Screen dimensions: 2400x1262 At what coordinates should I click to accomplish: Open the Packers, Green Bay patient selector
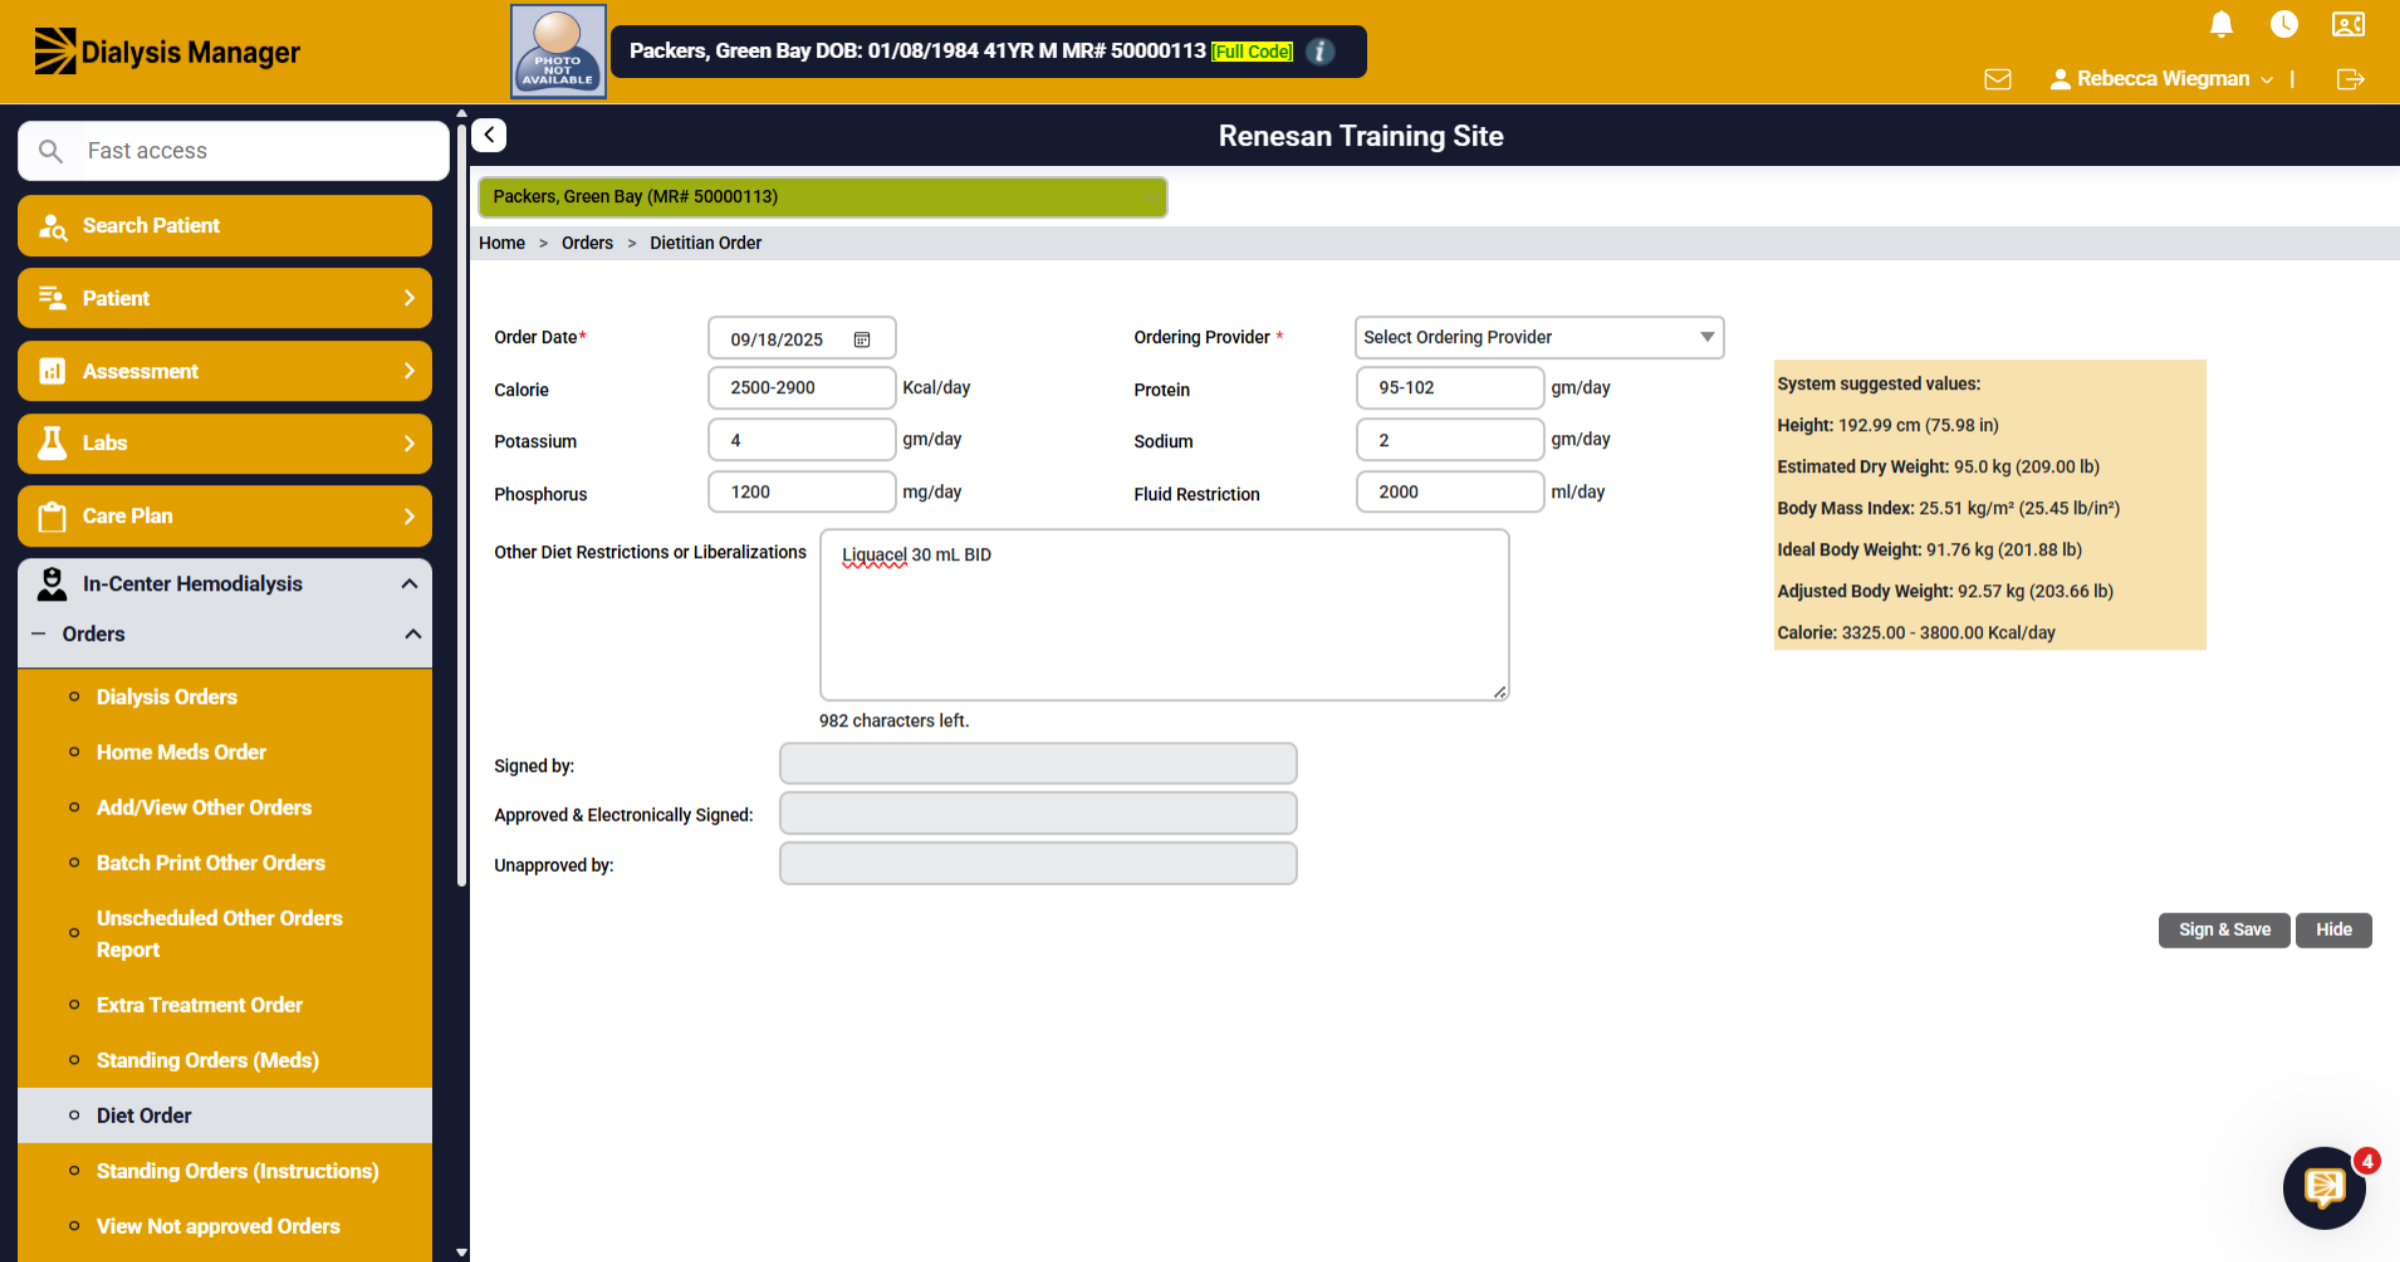click(x=822, y=196)
